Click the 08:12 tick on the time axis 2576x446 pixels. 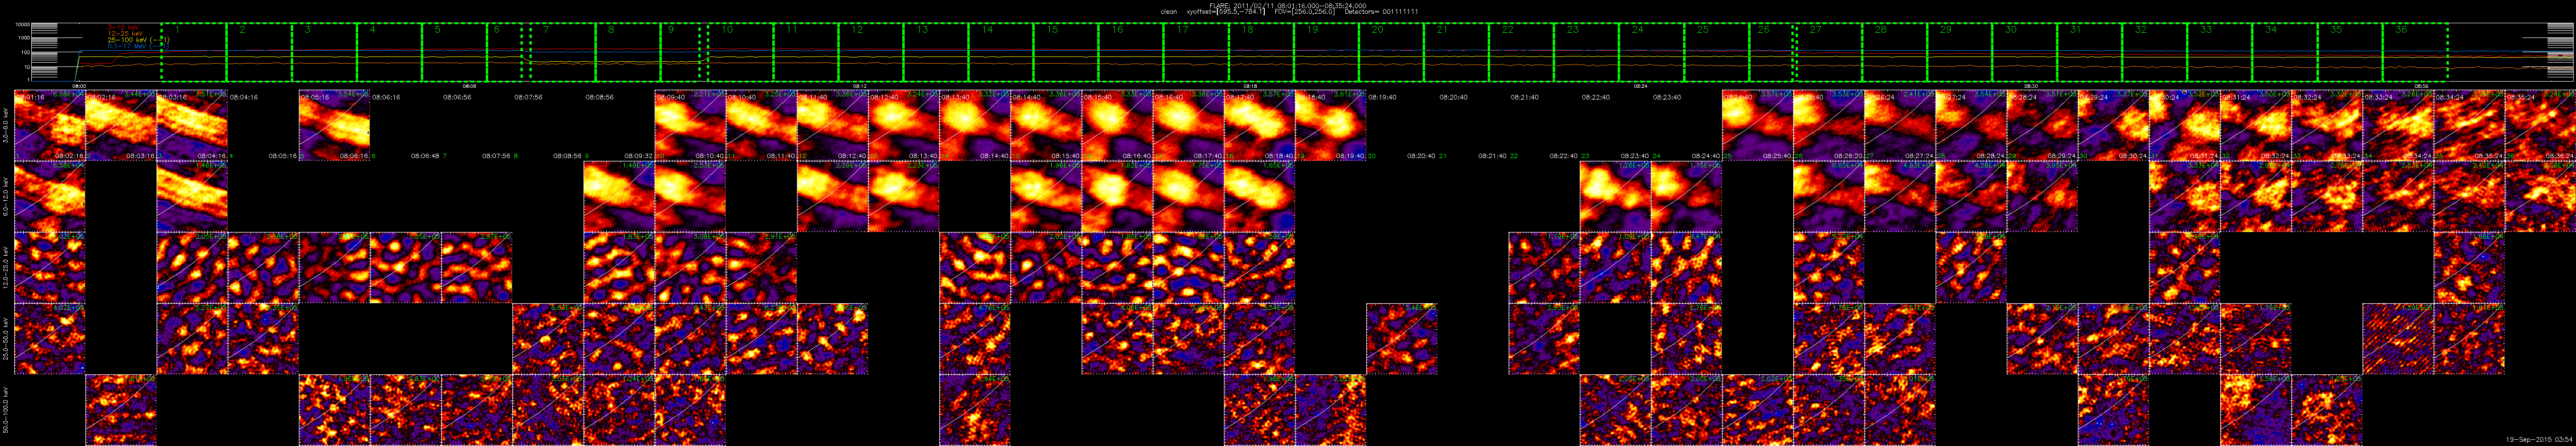point(860,86)
